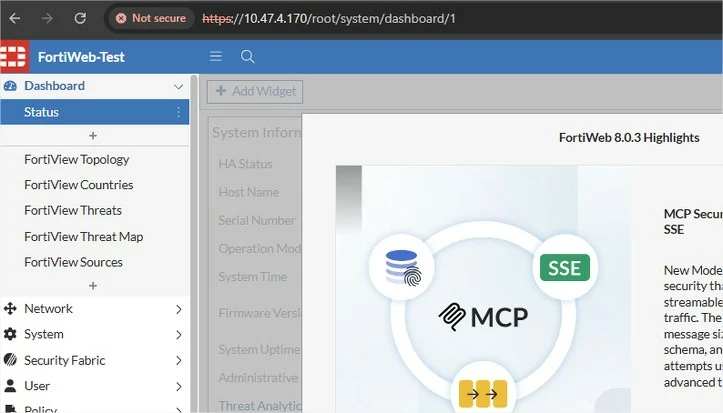Click the sidebar vertical scrollbar

(194, 243)
